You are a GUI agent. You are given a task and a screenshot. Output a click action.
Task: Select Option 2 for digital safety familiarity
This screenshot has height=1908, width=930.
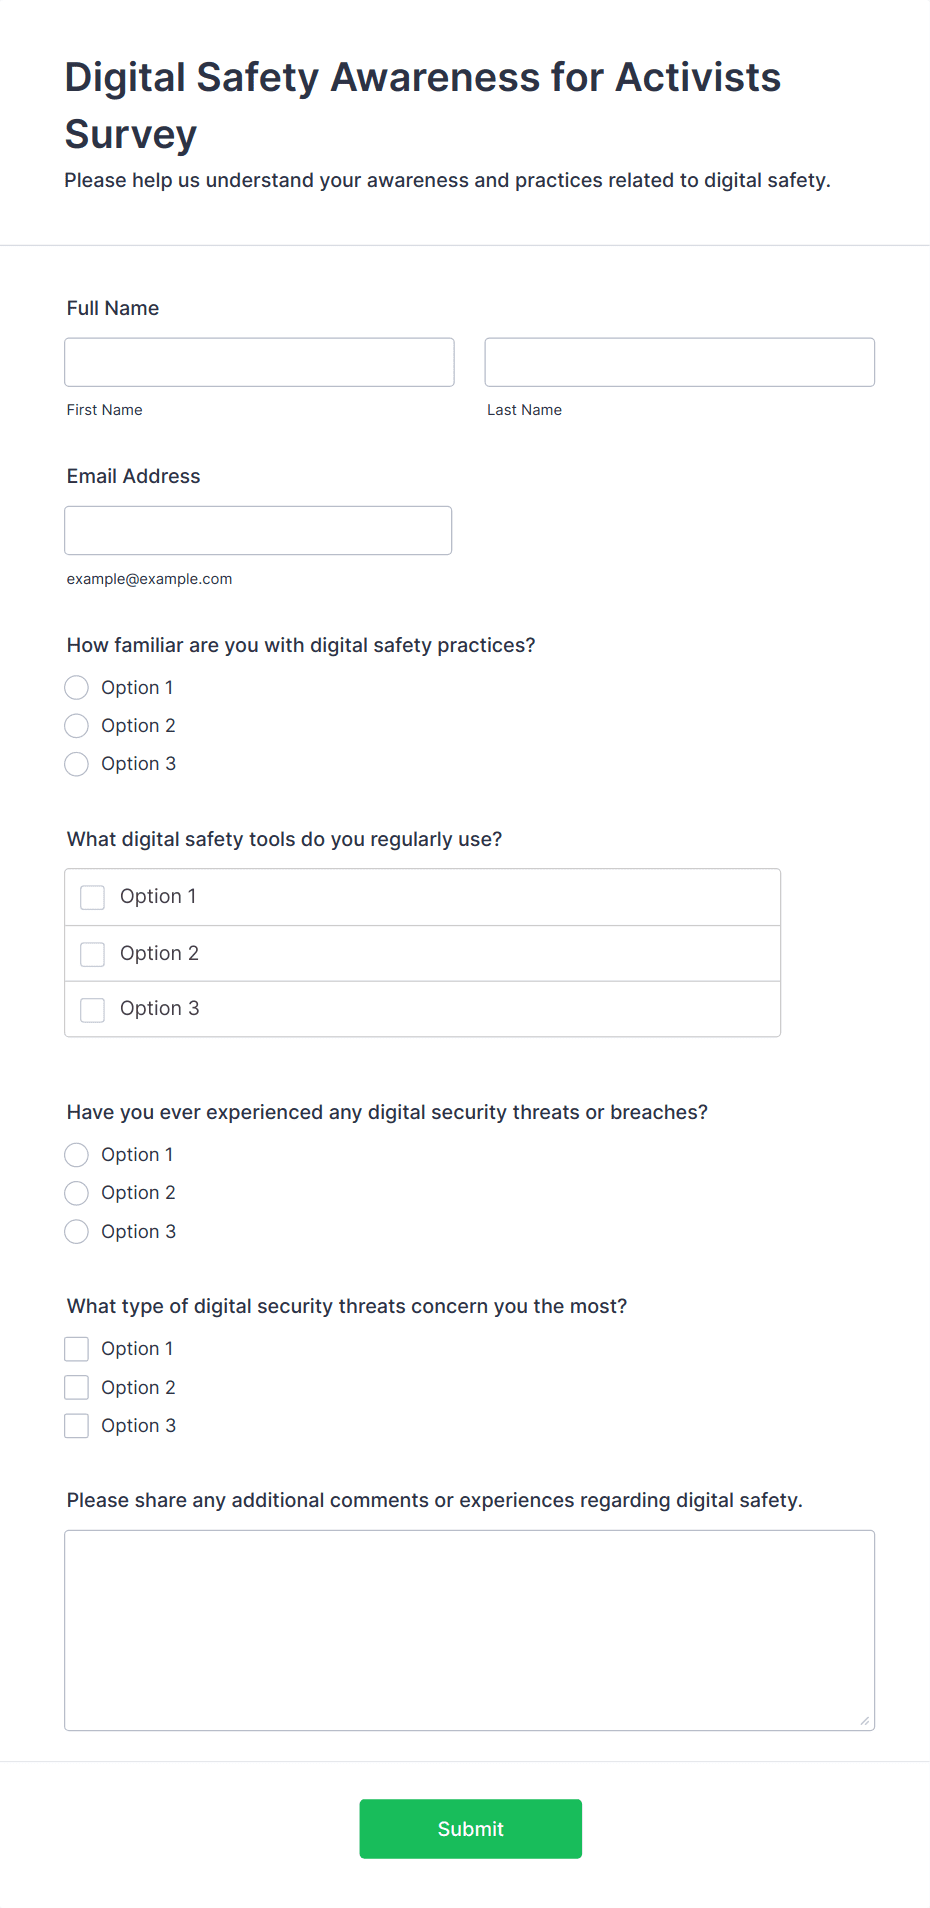point(76,725)
